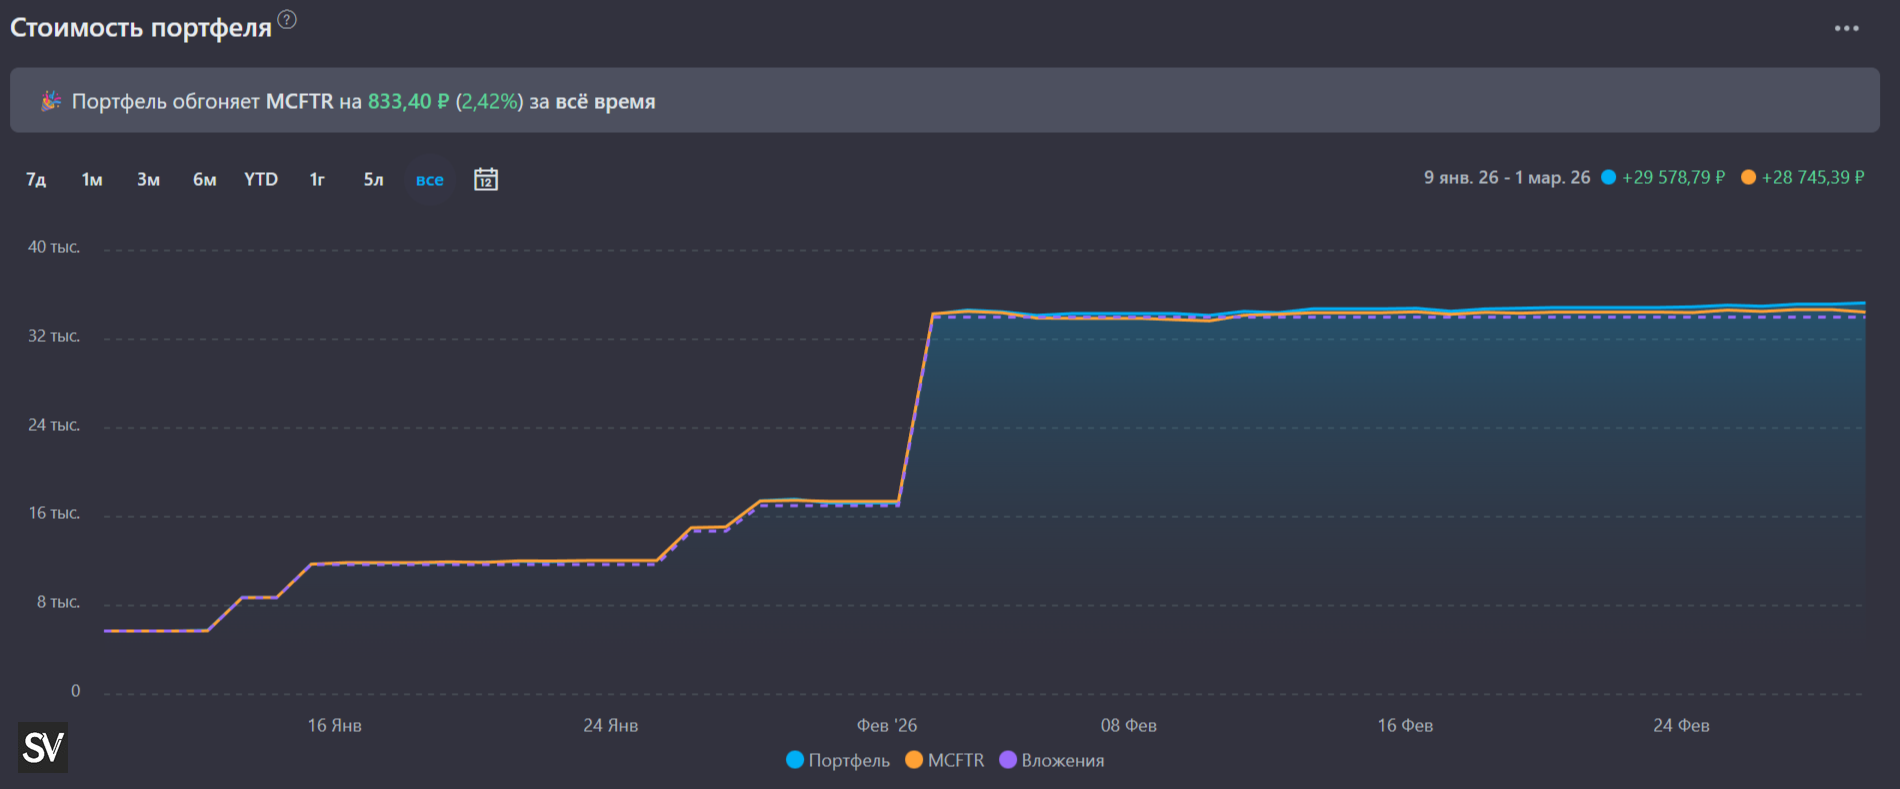Click the blue portfolio gain value +29 578,79 ₽

pyautogui.click(x=1672, y=177)
